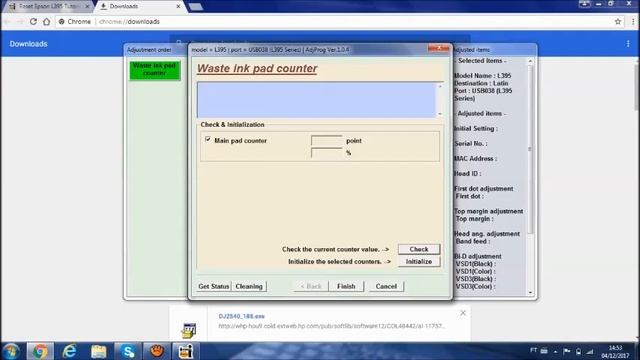Click the Action Center flag icon
640x360 pixels.
click(567, 351)
